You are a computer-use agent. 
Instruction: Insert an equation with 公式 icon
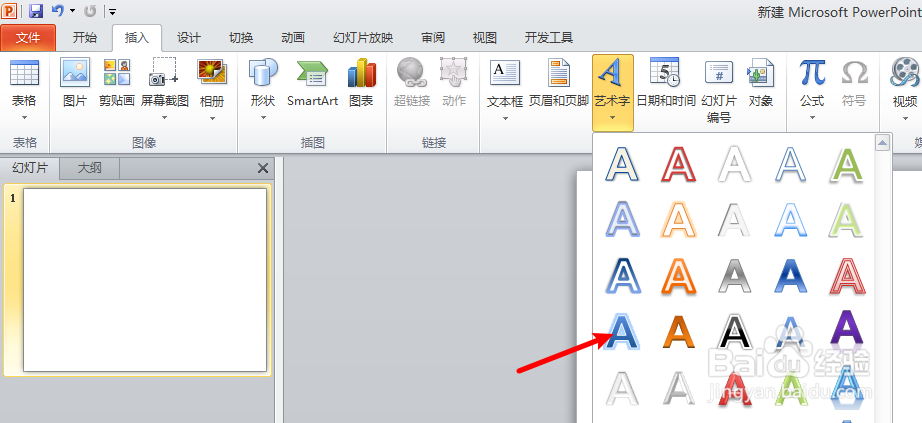(x=811, y=73)
